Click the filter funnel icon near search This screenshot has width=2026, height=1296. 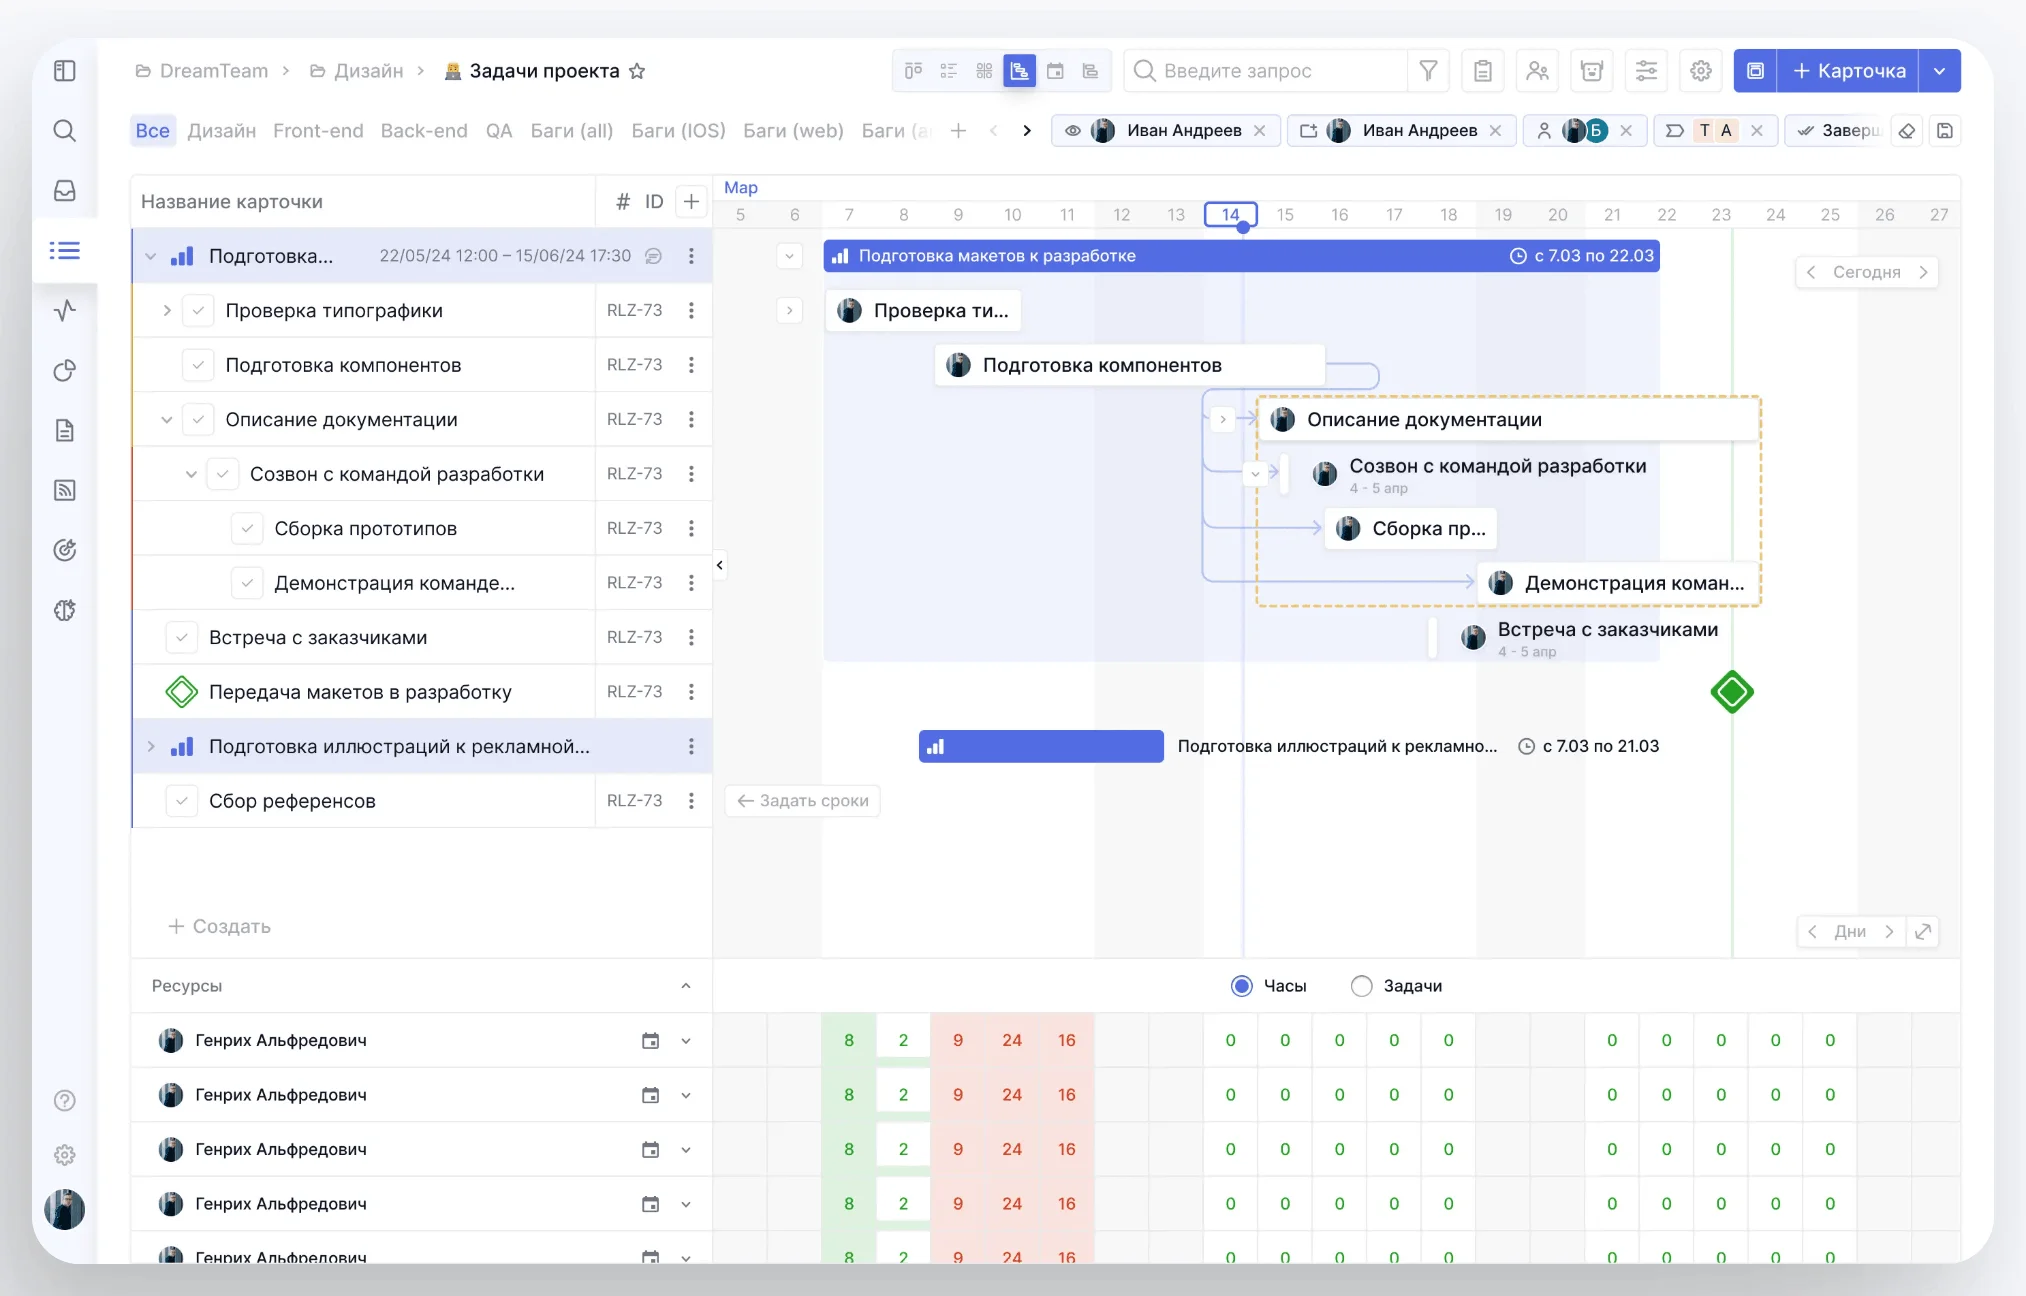[1428, 71]
